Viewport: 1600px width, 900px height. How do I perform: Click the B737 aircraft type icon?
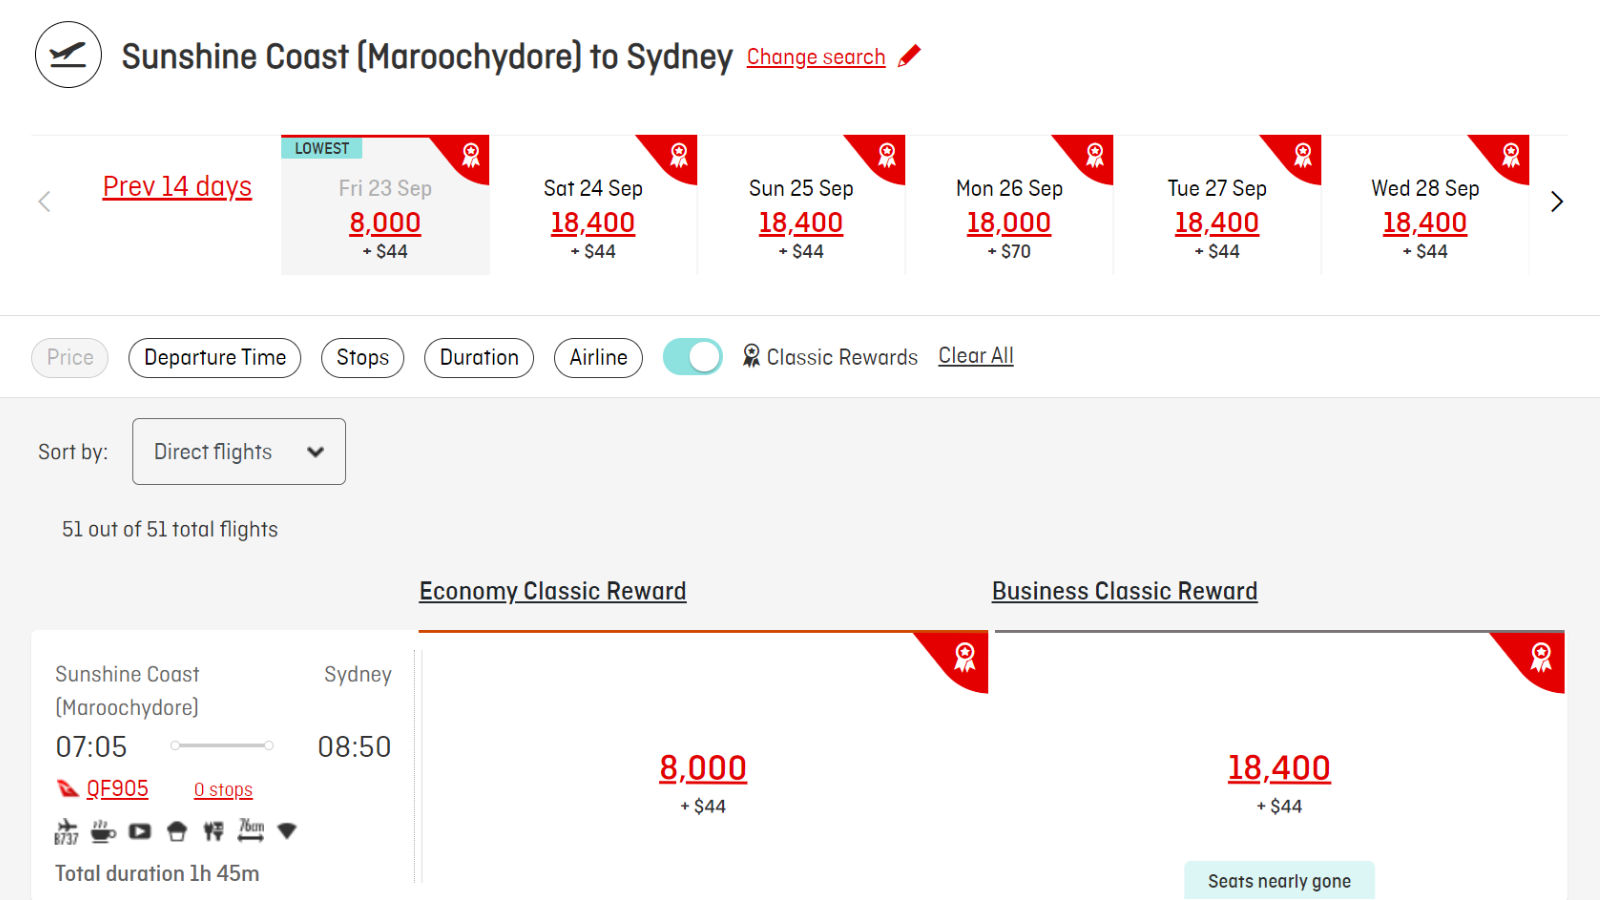[x=66, y=831]
